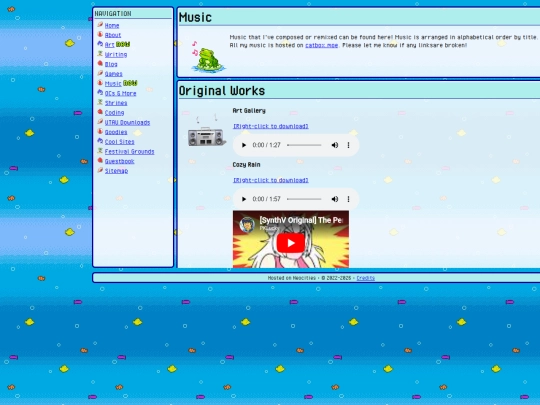540x405 pixels.
Task: Click the bullet icon beside Cool Sites
Action: (x=100, y=141)
